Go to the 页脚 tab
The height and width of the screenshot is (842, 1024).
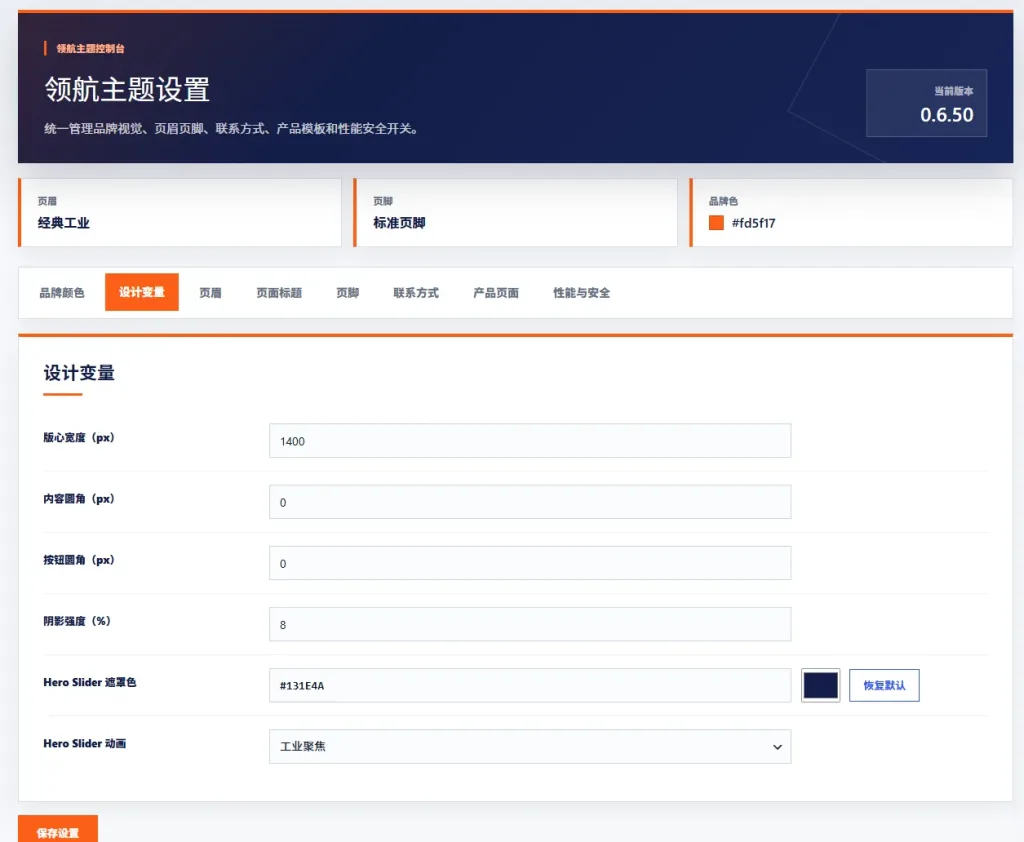click(347, 293)
